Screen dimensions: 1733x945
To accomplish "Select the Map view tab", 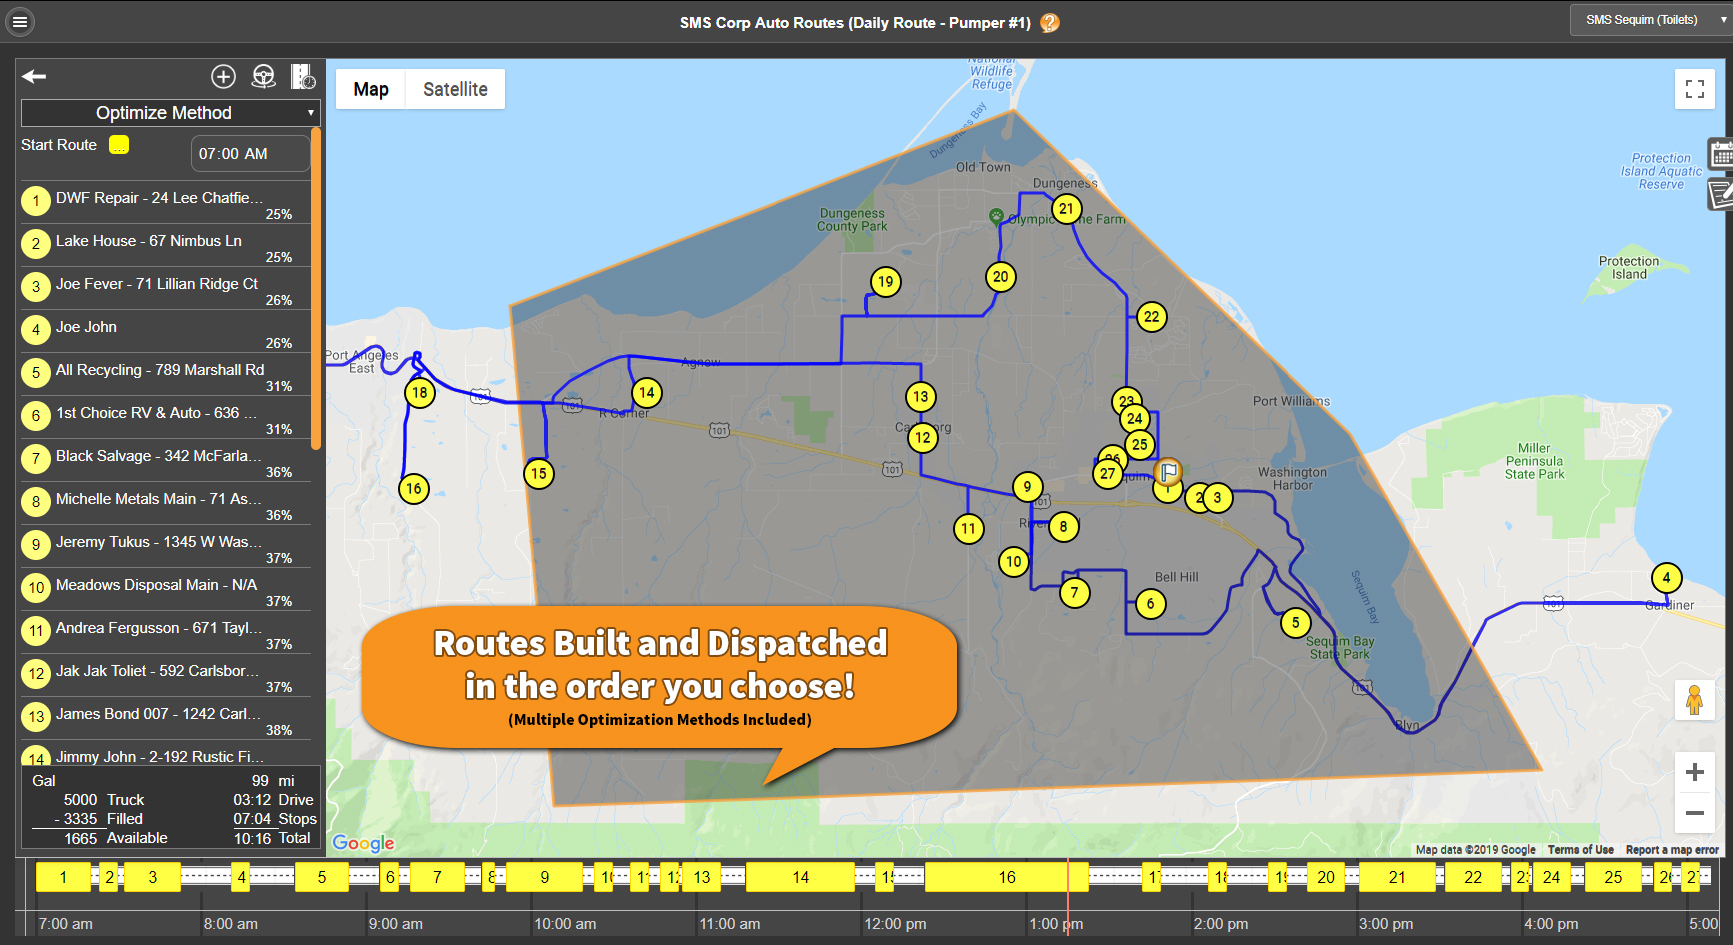I will [x=371, y=89].
